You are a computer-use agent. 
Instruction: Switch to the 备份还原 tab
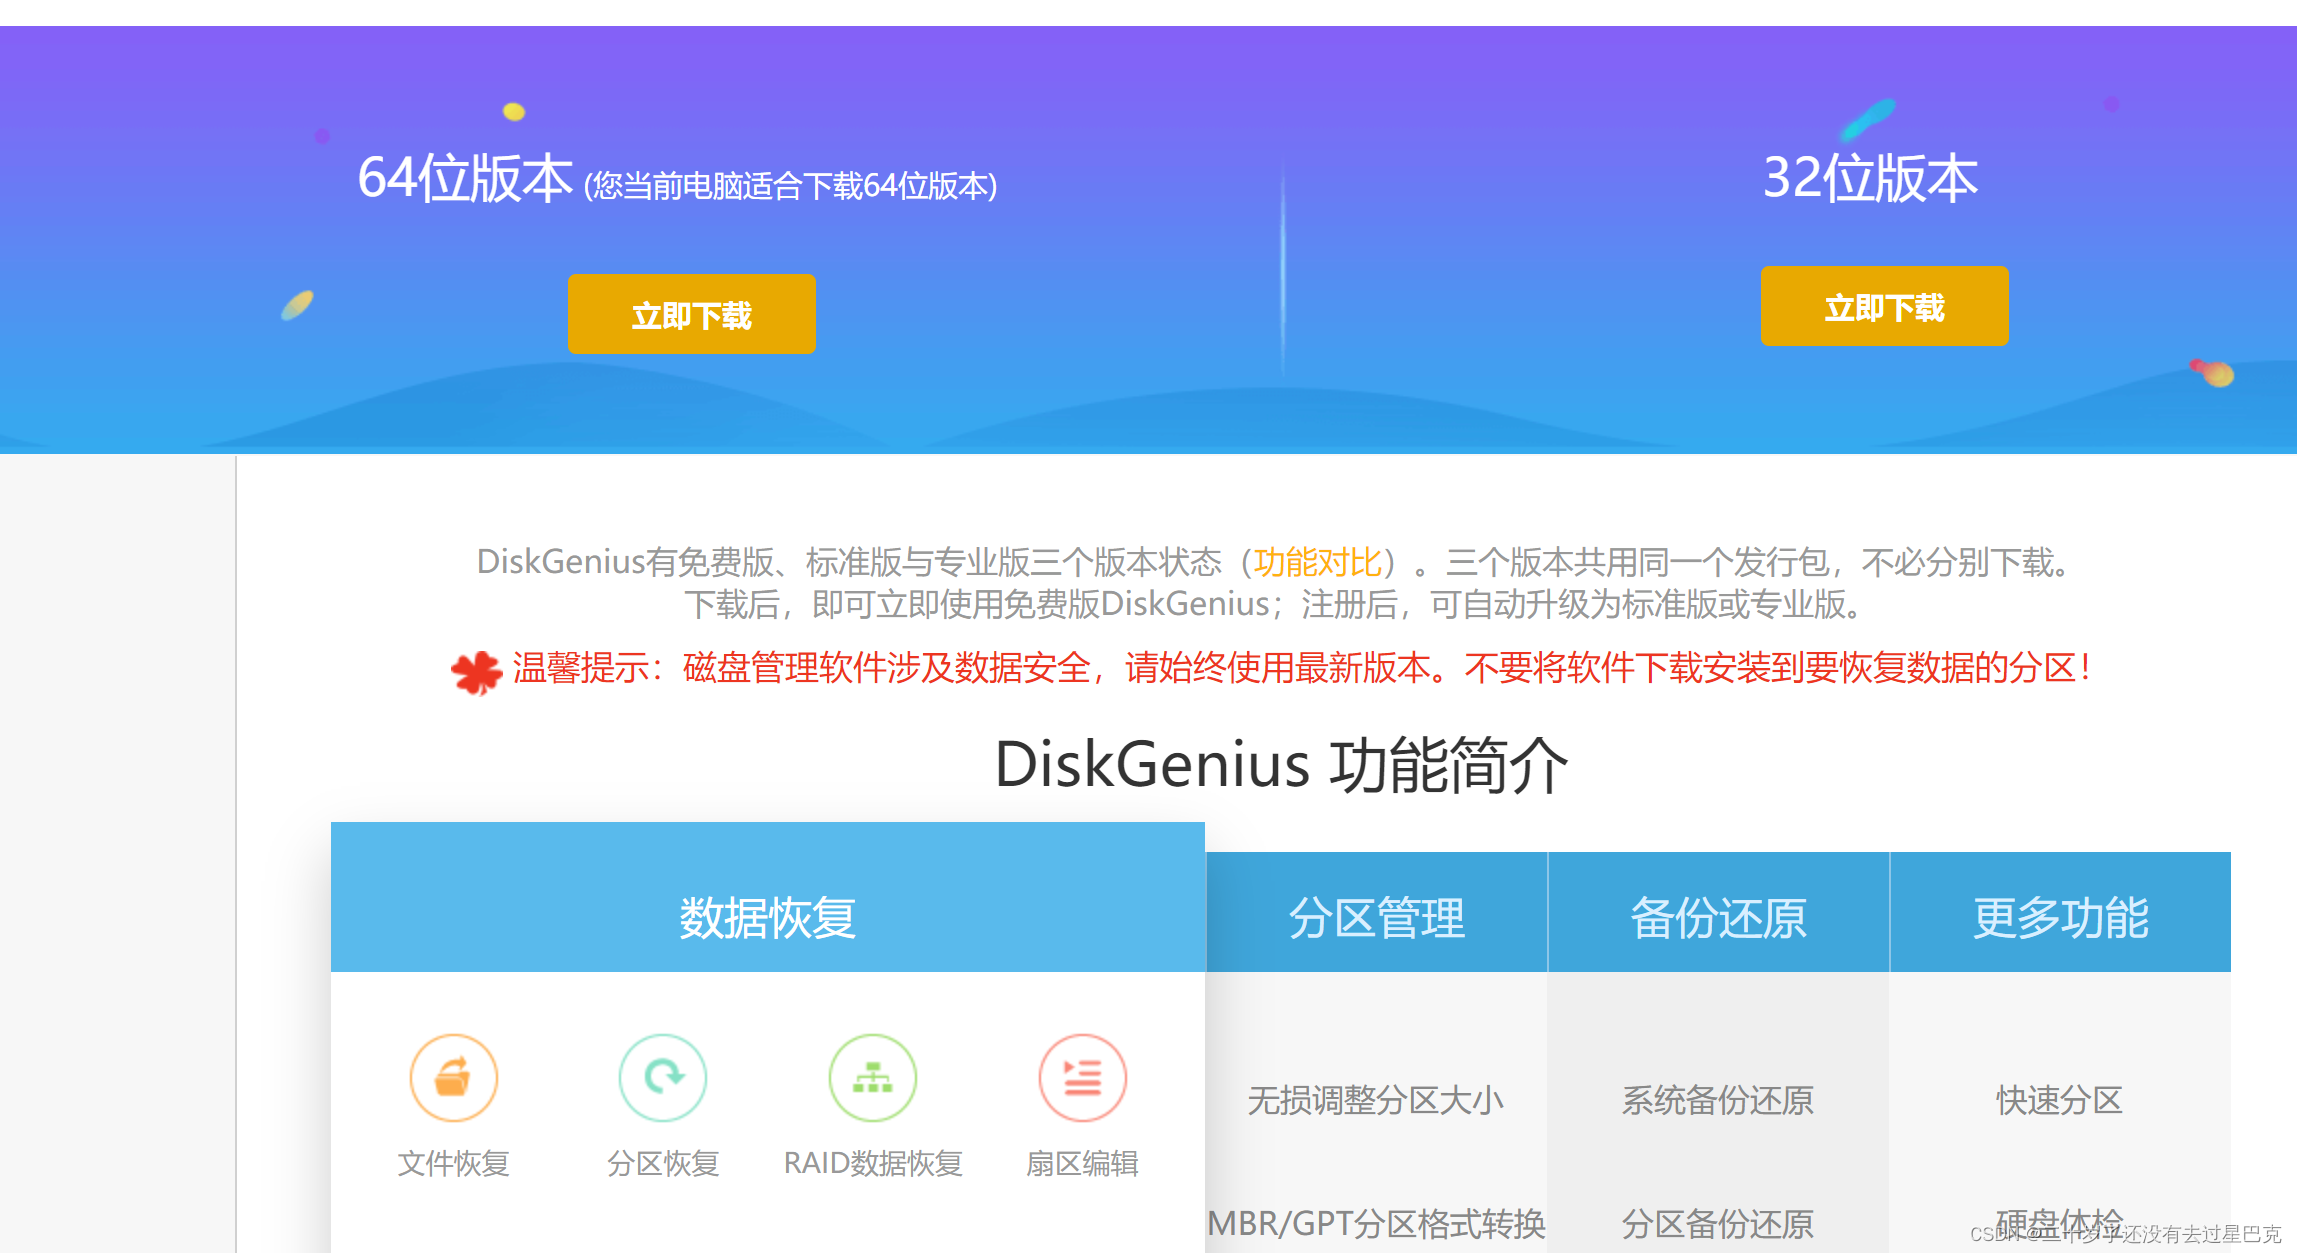[x=1718, y=917]
